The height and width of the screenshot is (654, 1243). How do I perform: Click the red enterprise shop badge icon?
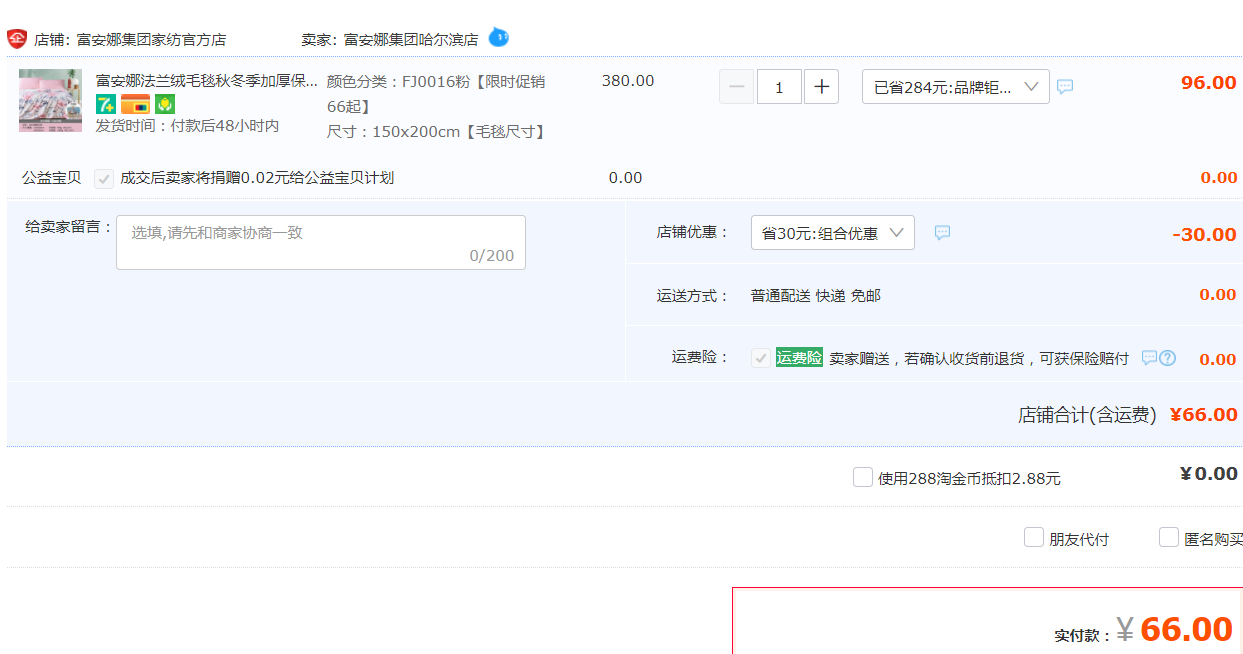coord(17,39)
